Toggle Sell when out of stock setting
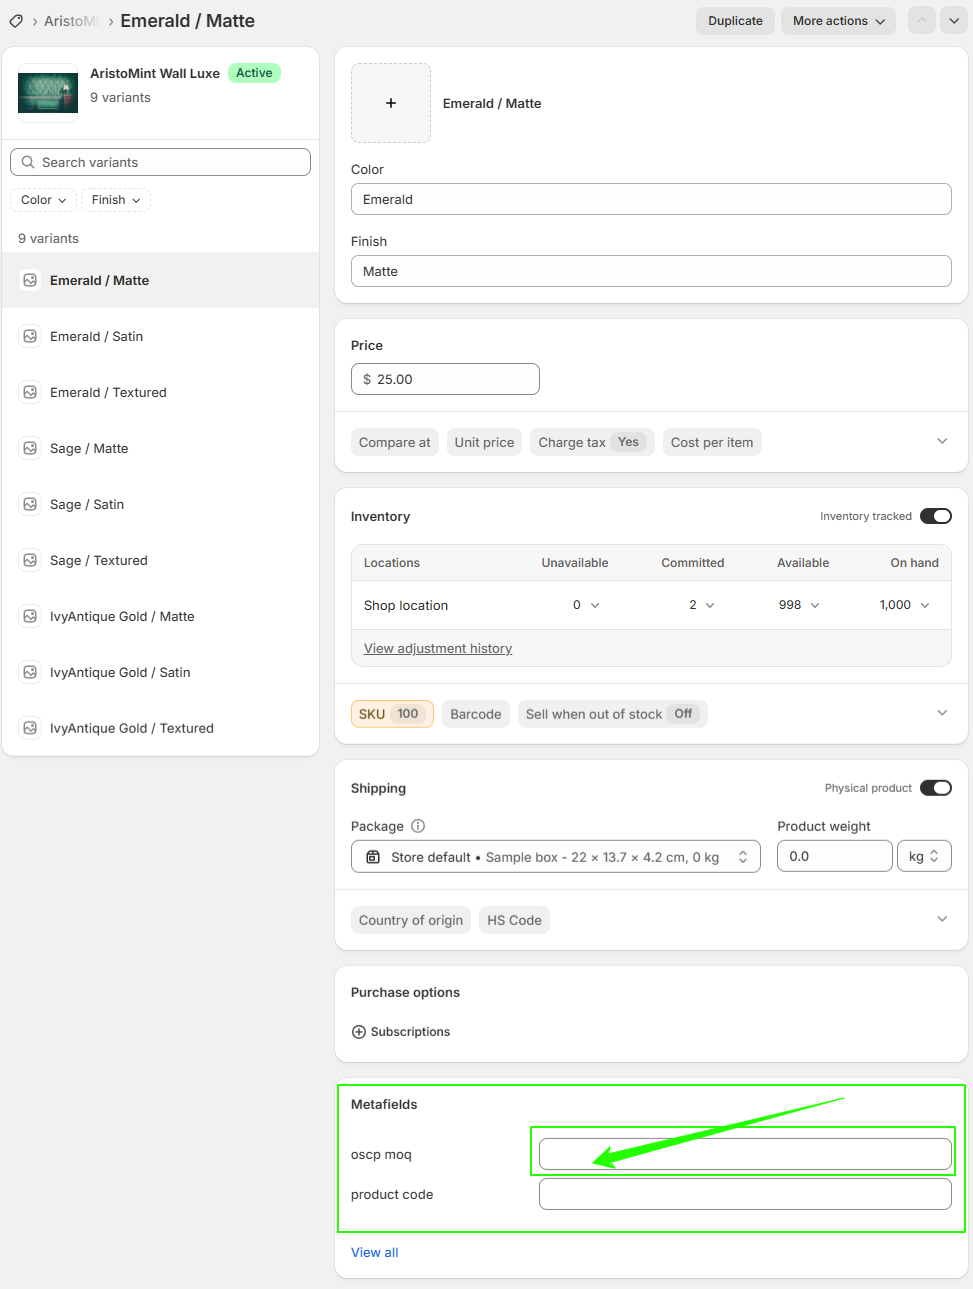This screenshot has height=1289, width=973. (x=612, y=713)
